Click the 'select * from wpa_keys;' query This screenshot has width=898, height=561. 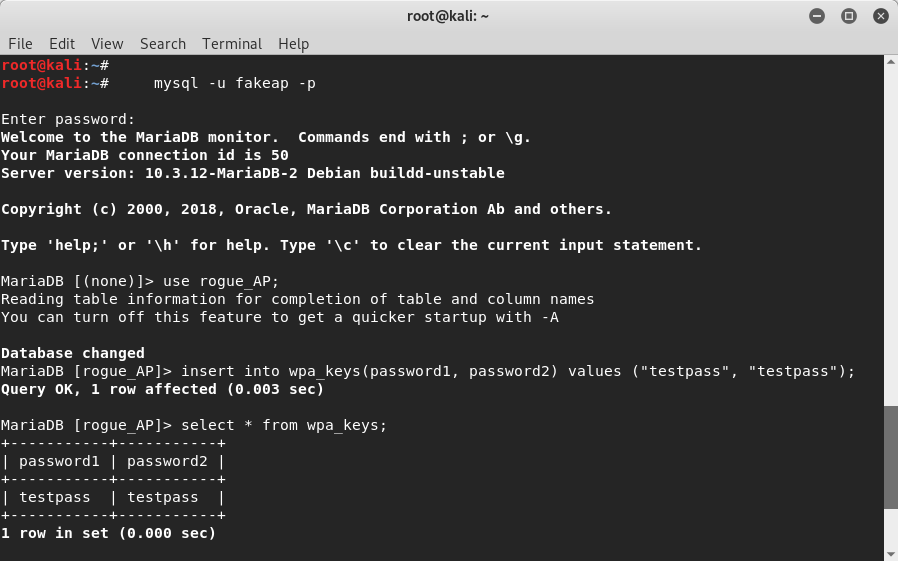point(284,425)
